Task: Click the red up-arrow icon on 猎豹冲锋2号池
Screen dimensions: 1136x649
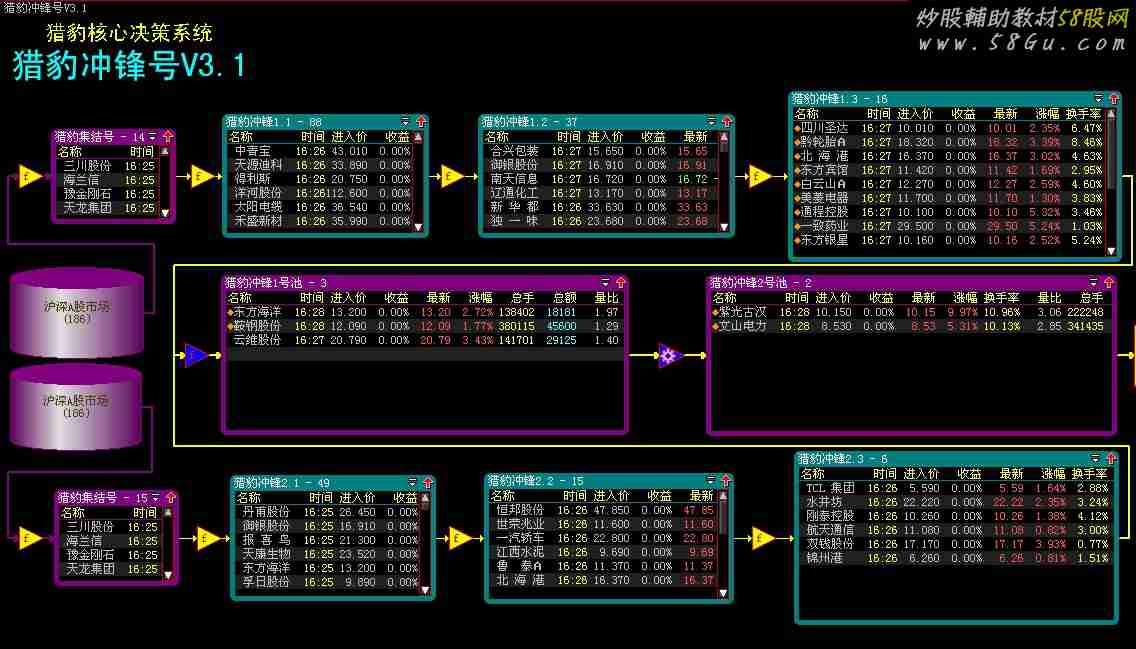Action: pos(1108,282)
